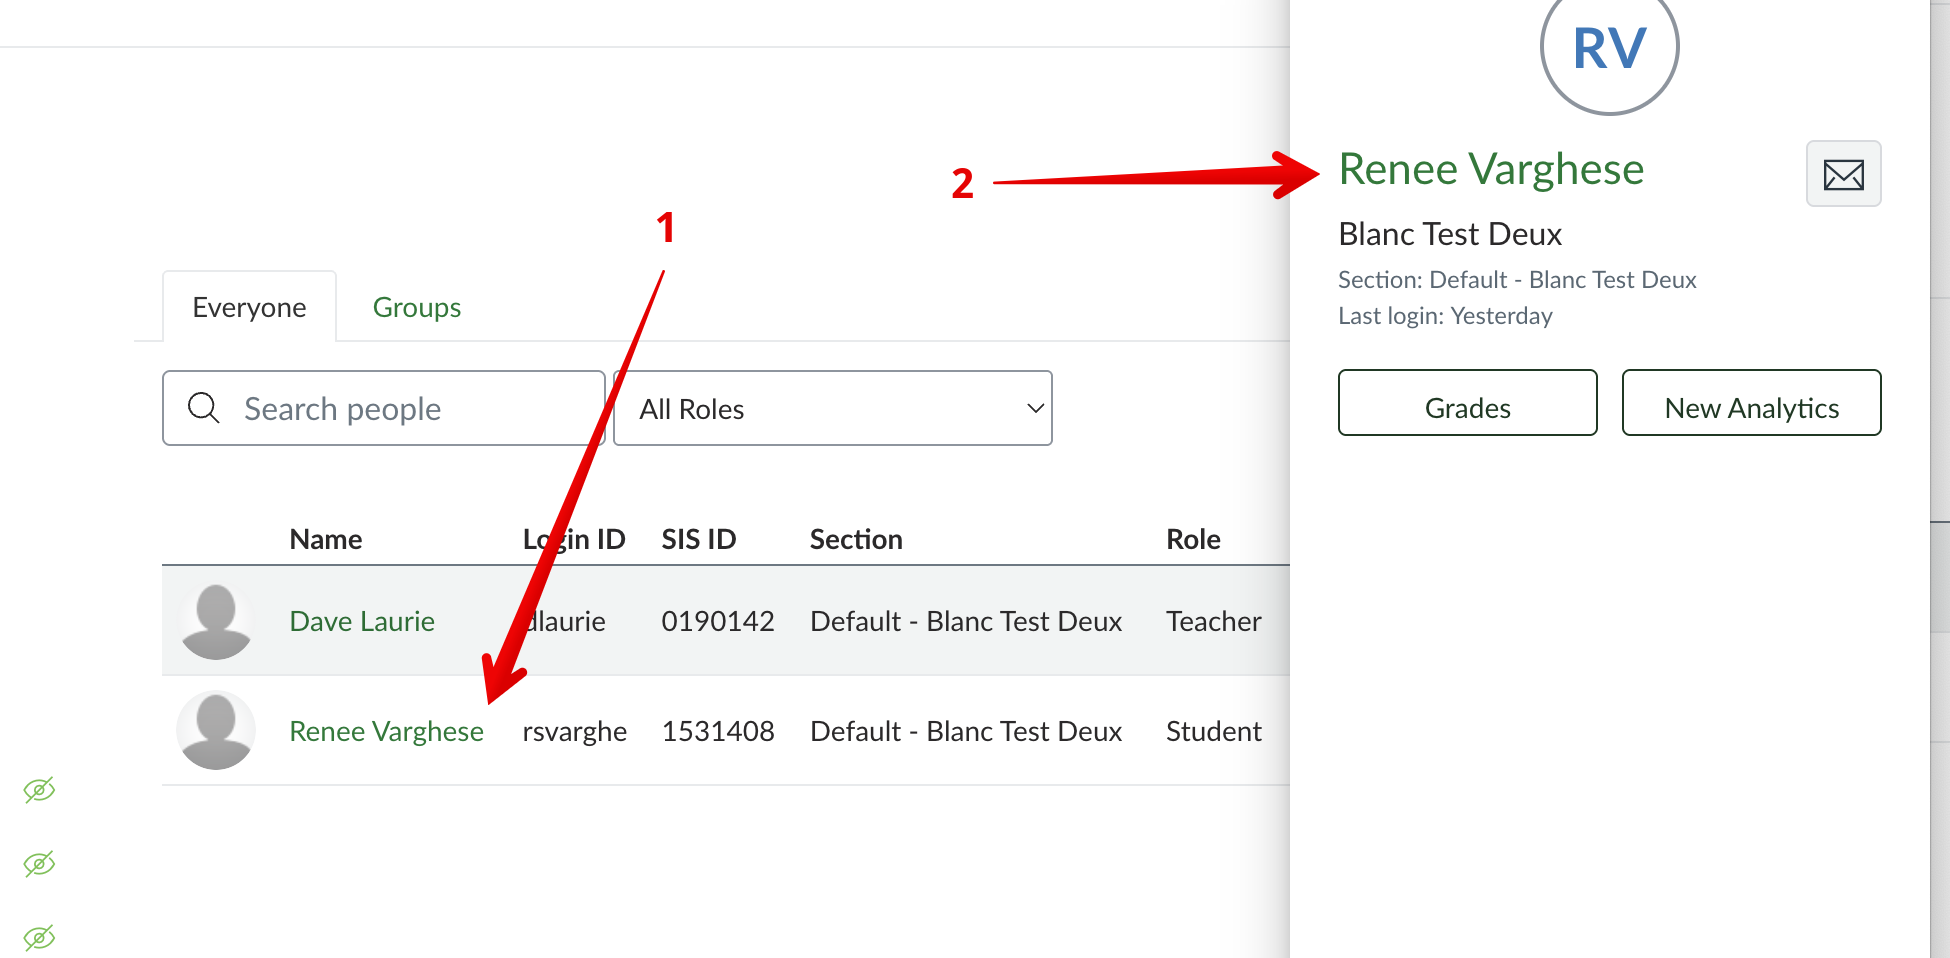Toggle the top crossed-eye visibility icon
This screenshot has width=1950, height=958.
tap(39, 790)
